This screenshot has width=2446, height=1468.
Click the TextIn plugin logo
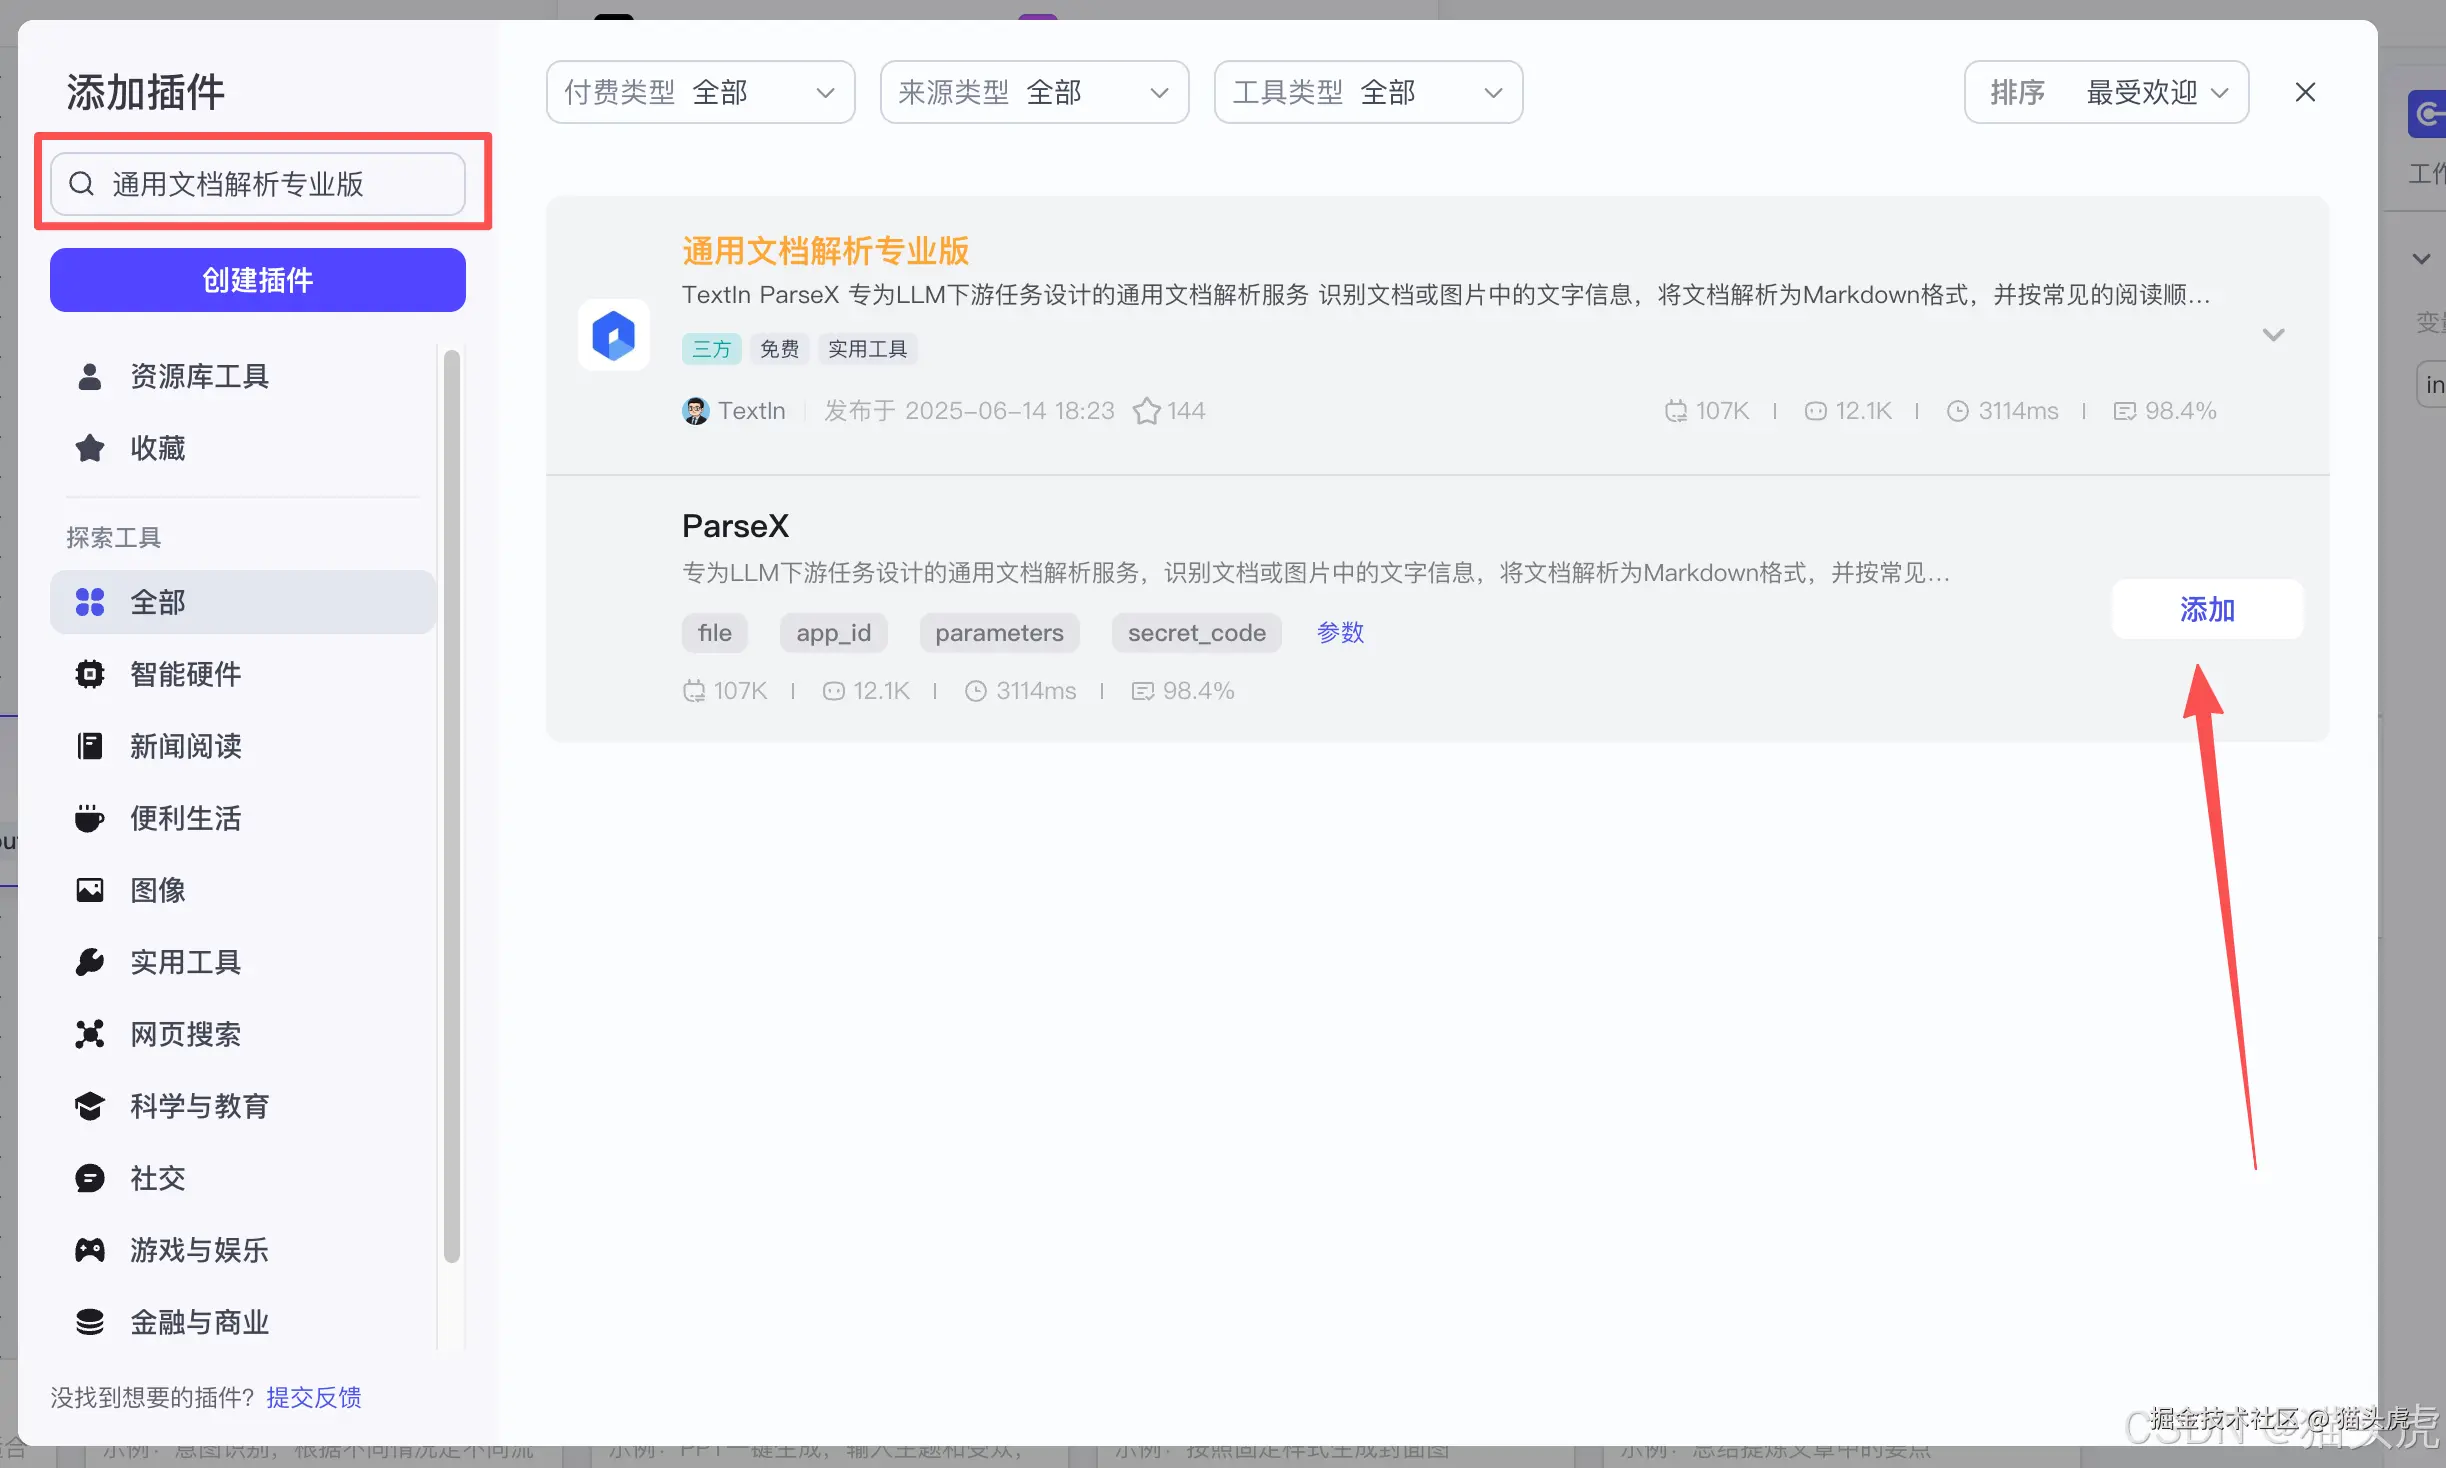coord(613,335)
